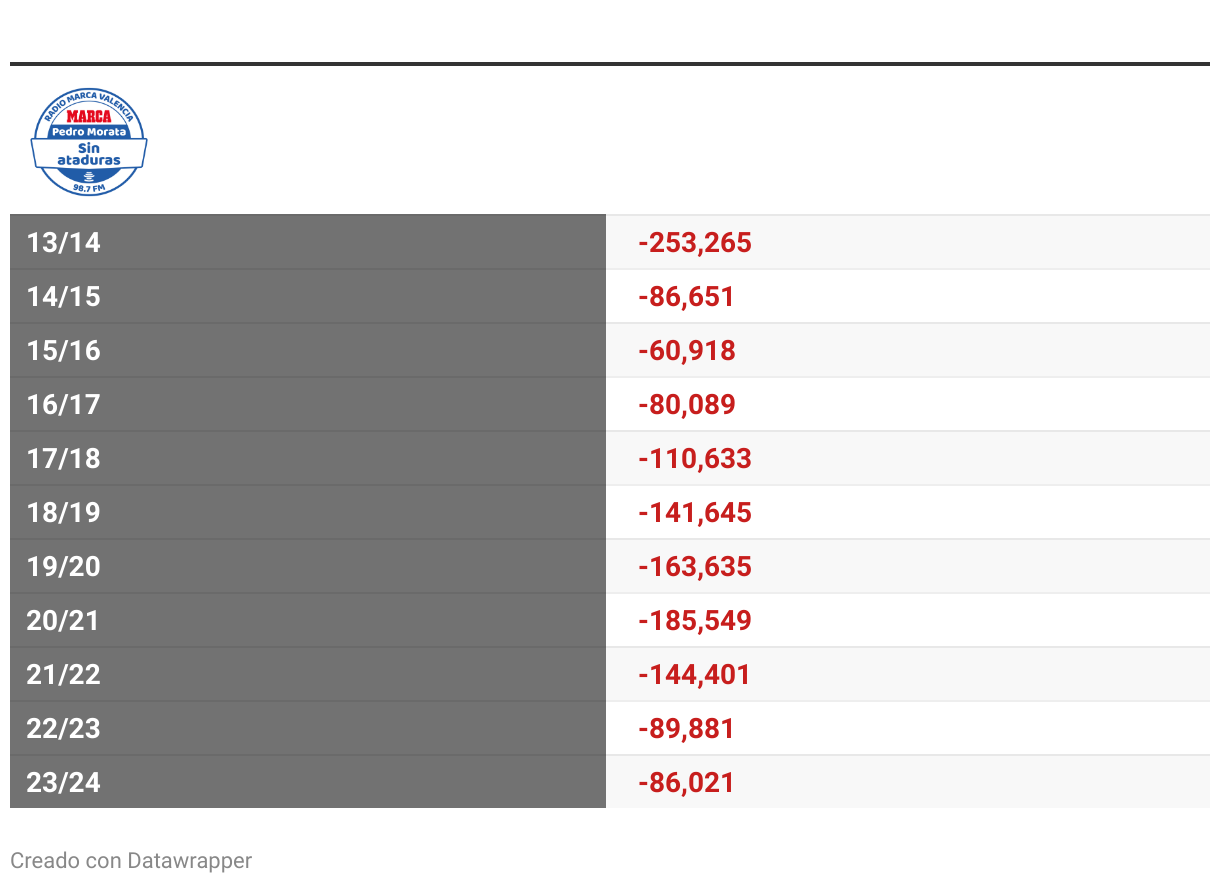Open the Creado con Datawrapper link
This screenshot has height=886, width=1220.
click(x=131, y=860)
